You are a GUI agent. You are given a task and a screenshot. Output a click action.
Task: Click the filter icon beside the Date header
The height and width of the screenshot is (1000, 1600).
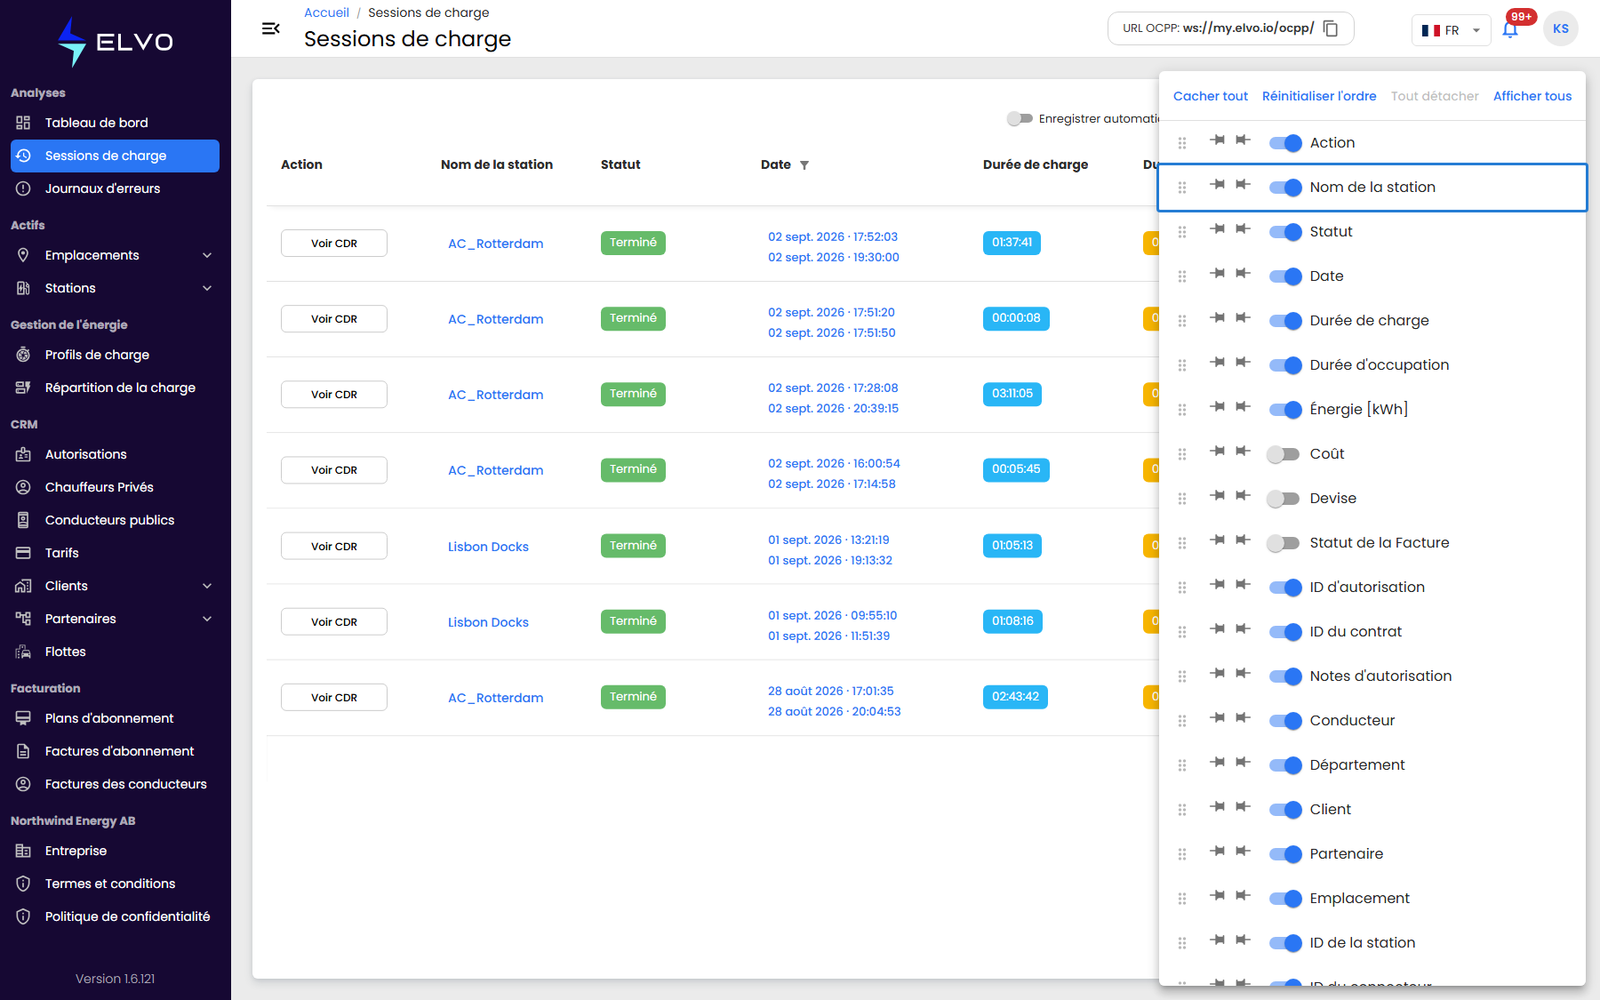click(804, 165)
